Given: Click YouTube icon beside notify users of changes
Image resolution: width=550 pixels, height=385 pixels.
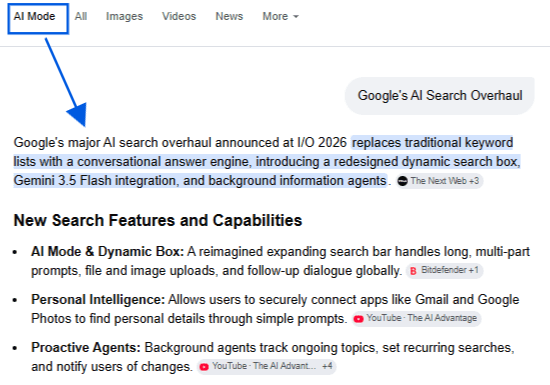Looking at the screenshot, I should click(204, 367).
